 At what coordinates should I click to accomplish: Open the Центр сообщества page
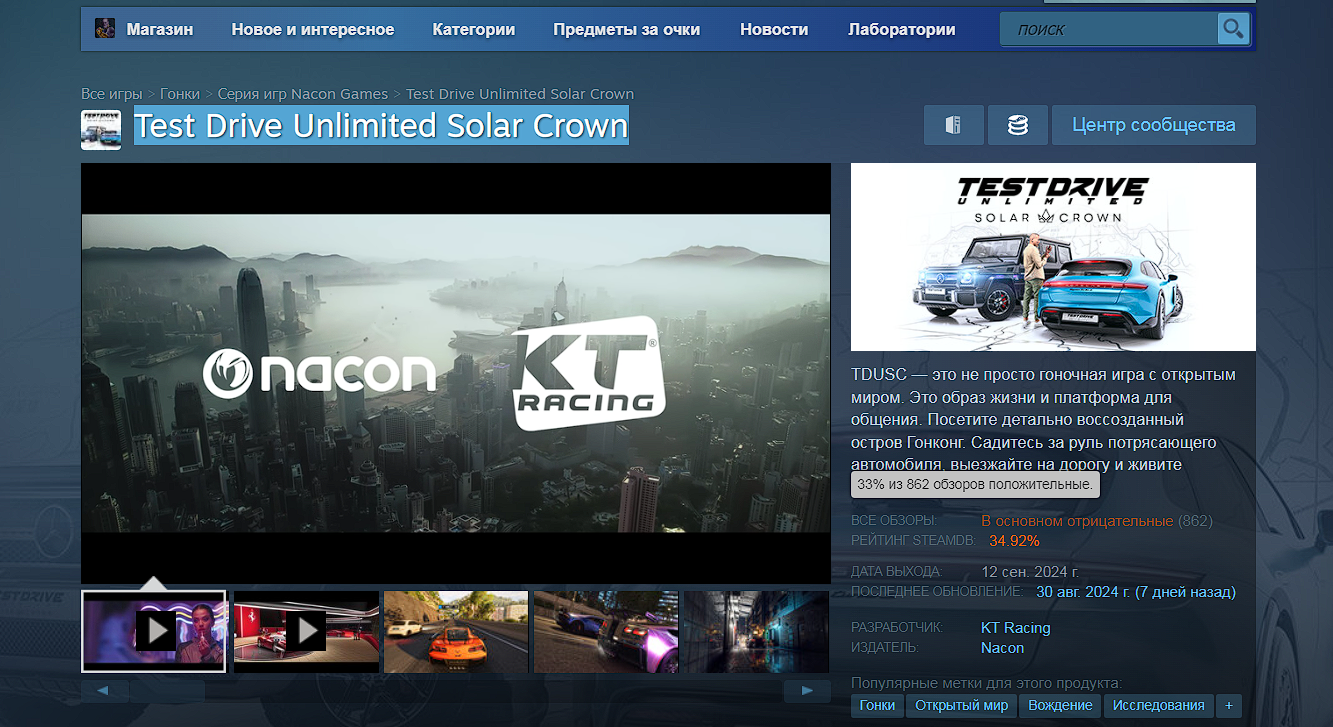click(1153, 124)
